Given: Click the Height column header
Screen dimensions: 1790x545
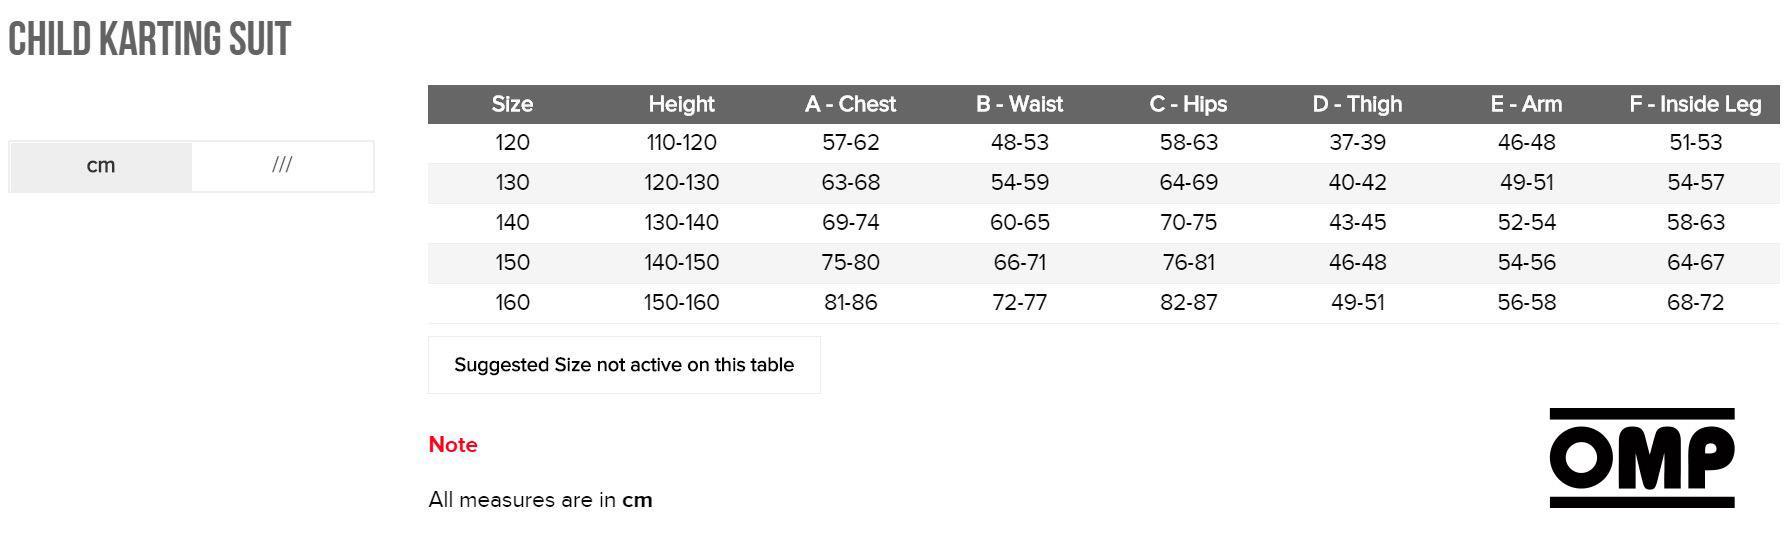Looking at the screenshot, I should tap(681, 104).
